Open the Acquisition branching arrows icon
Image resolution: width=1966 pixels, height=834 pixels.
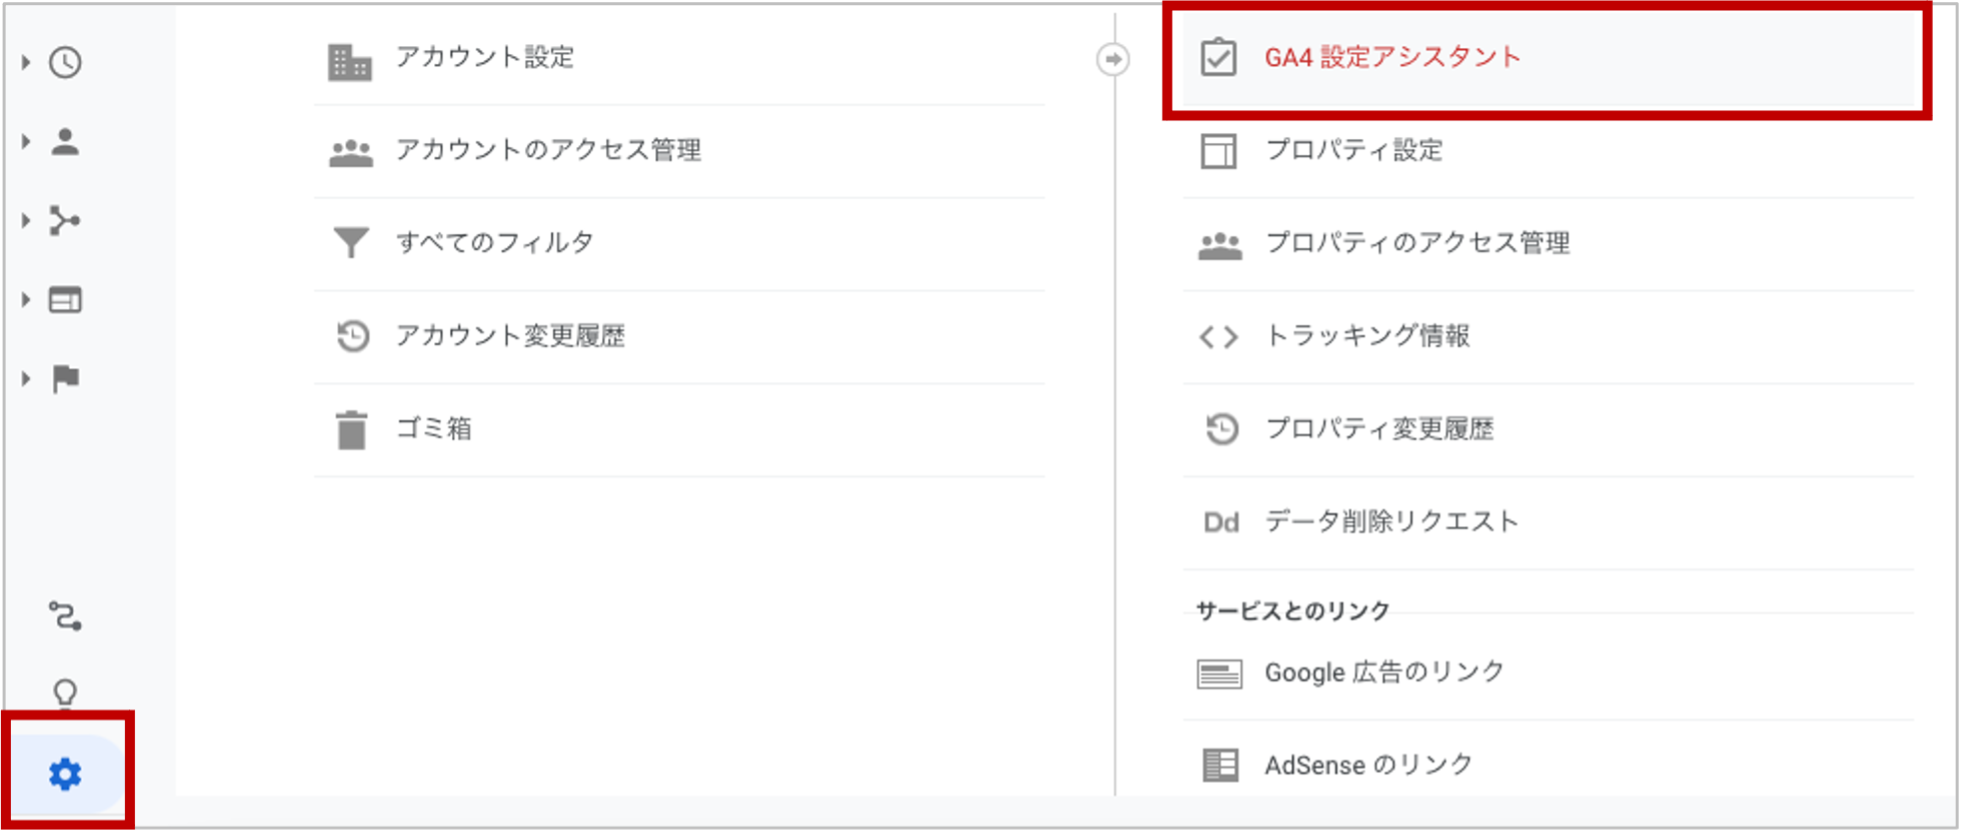point(65,220)
